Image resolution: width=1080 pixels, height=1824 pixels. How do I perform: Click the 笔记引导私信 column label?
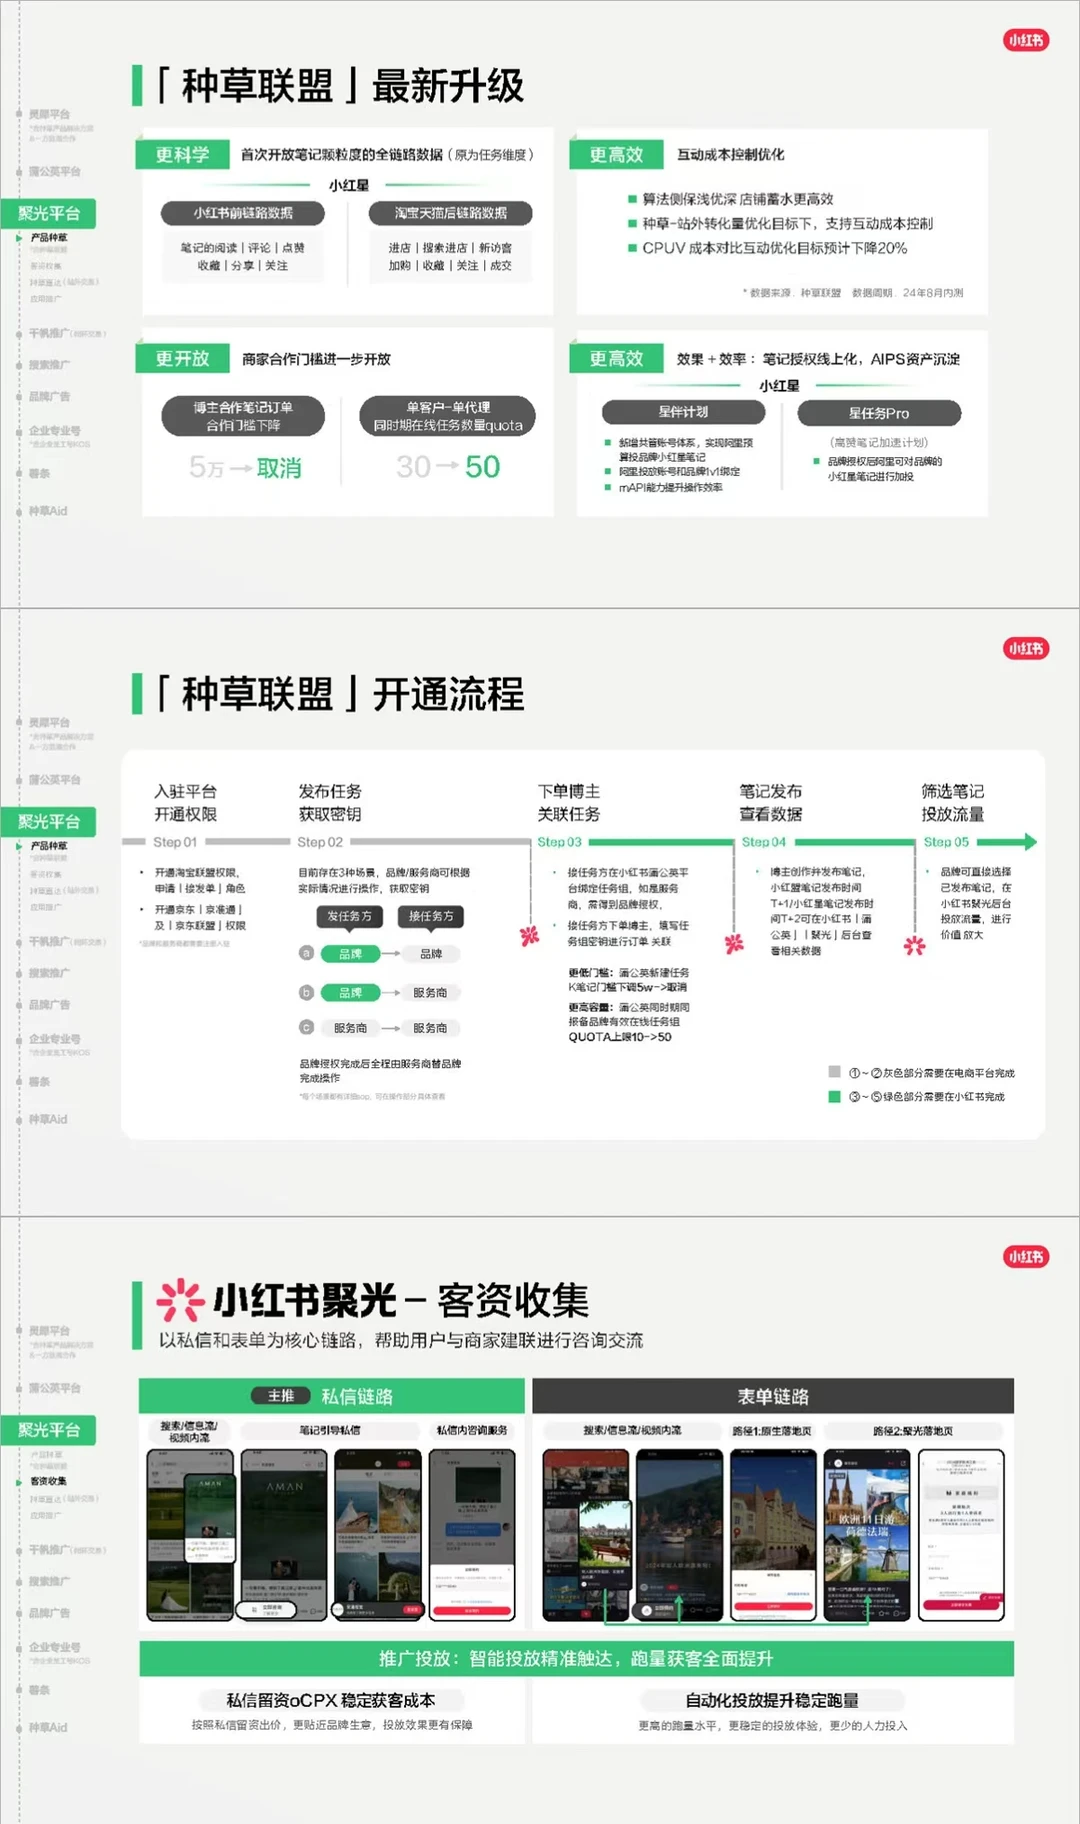pyautogui.click(x=330, y=1430)
